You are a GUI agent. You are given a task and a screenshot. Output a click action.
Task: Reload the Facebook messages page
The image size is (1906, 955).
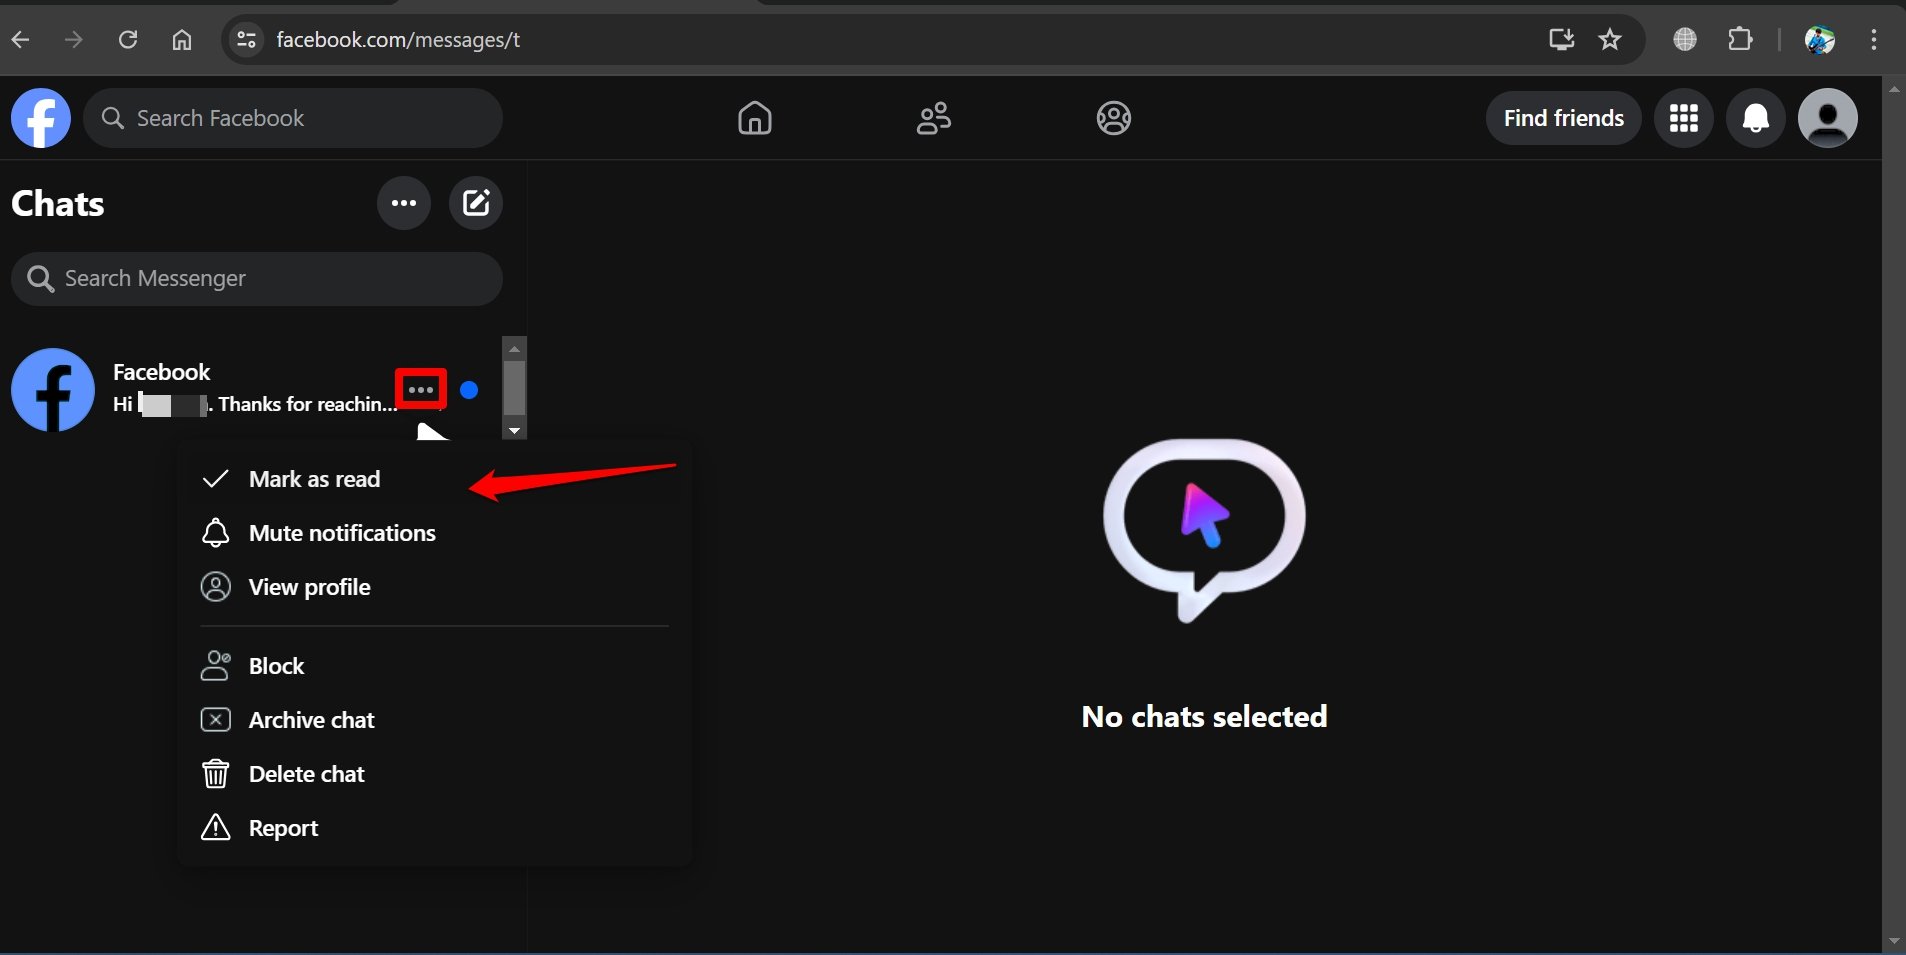[128, 40]
